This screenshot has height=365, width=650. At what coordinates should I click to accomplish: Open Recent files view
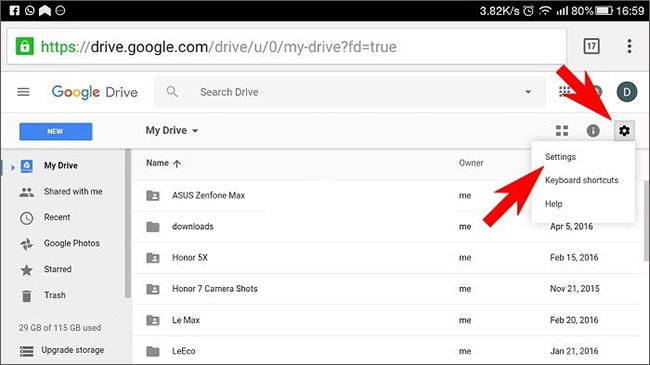[x=57, y=217]
